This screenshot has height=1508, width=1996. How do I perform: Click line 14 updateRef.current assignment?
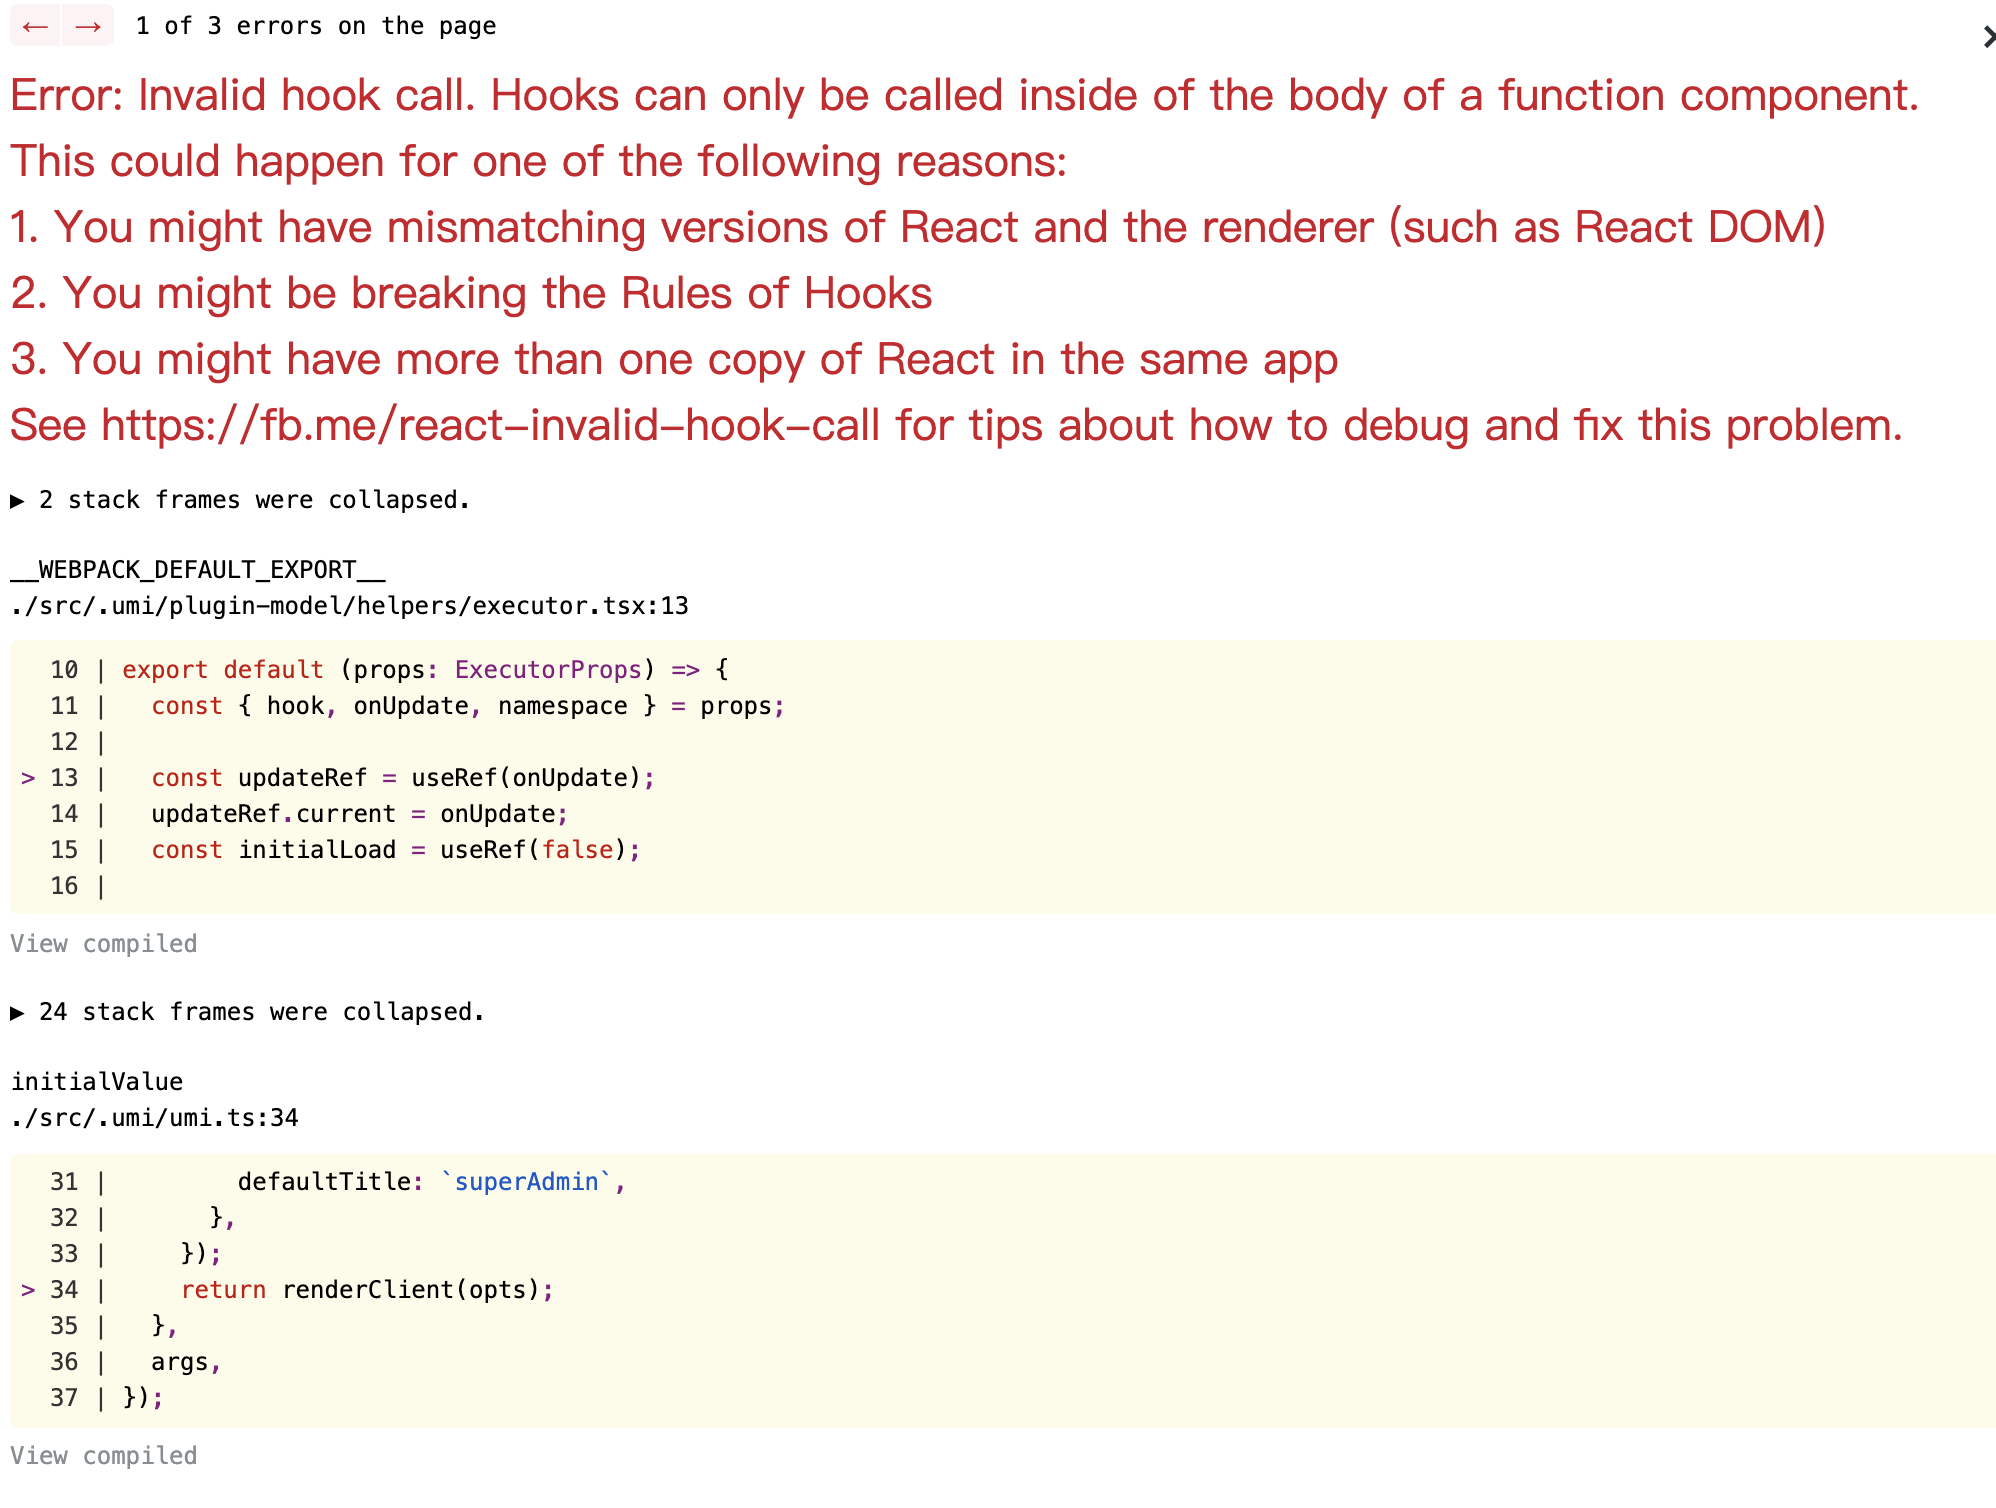point(360,814)
